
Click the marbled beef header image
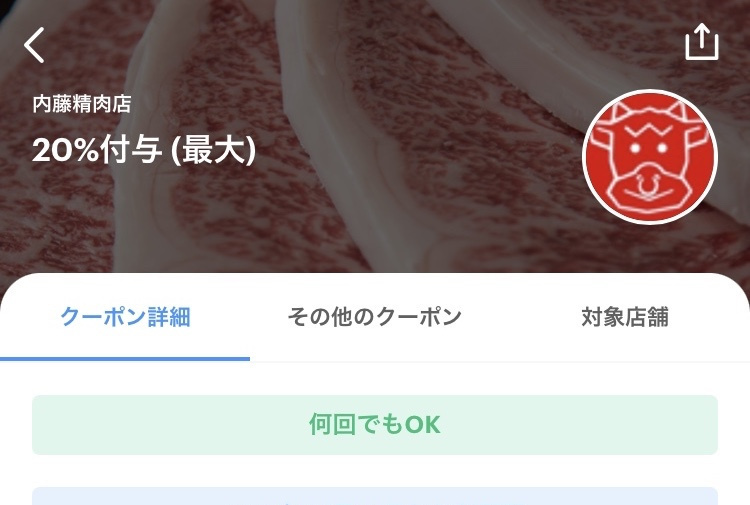coord(375,136)
